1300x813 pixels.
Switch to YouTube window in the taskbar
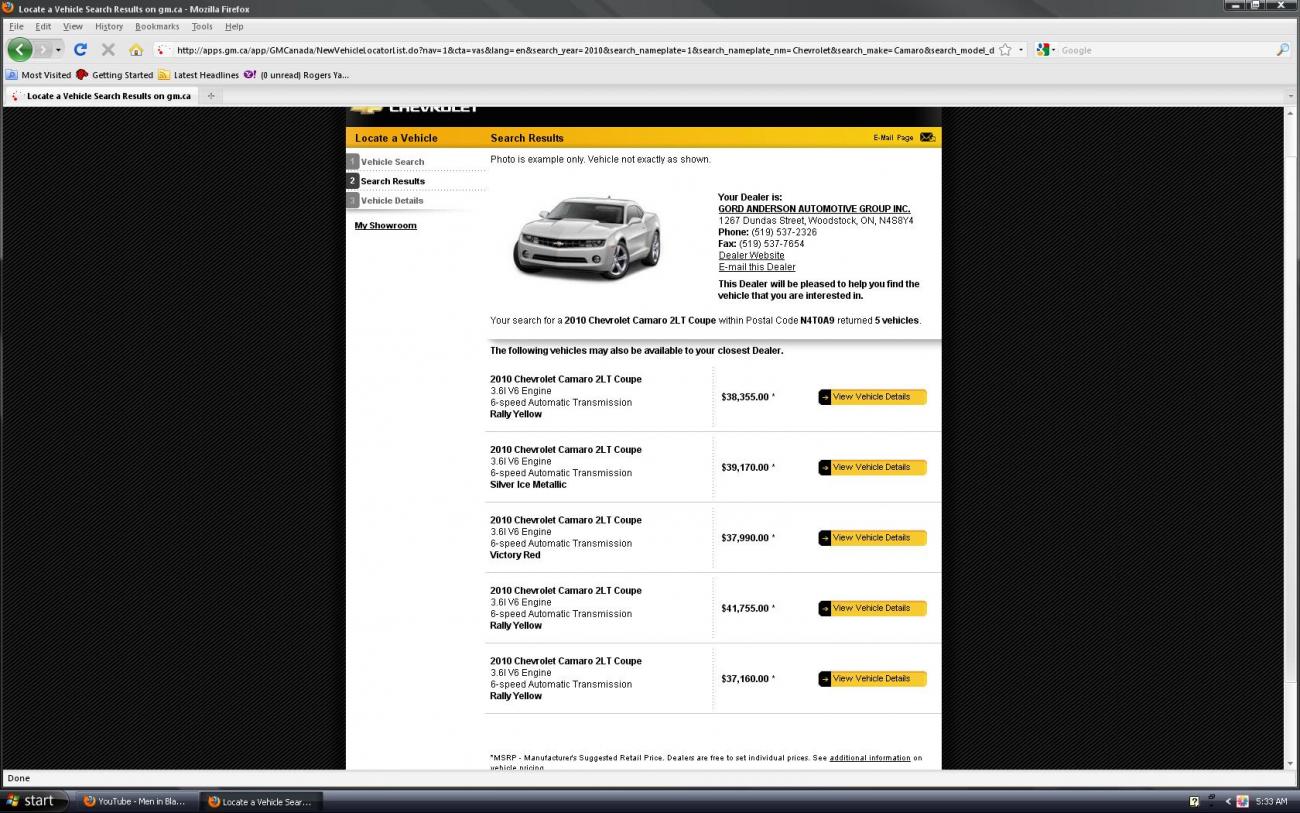(x=133, y=801)
